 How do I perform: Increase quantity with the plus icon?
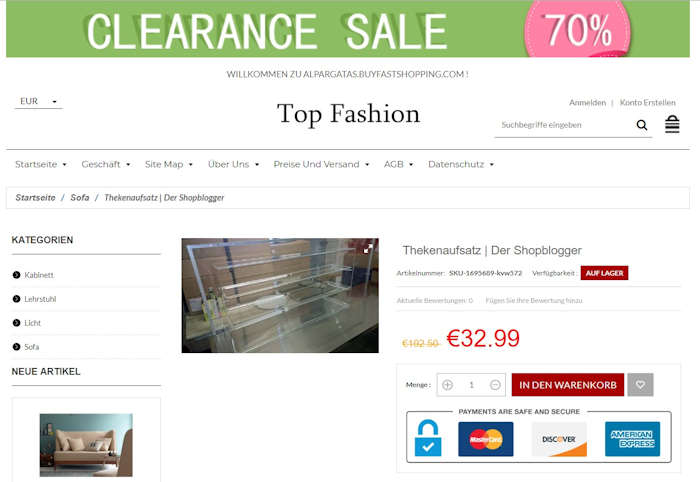coord(447,385)
